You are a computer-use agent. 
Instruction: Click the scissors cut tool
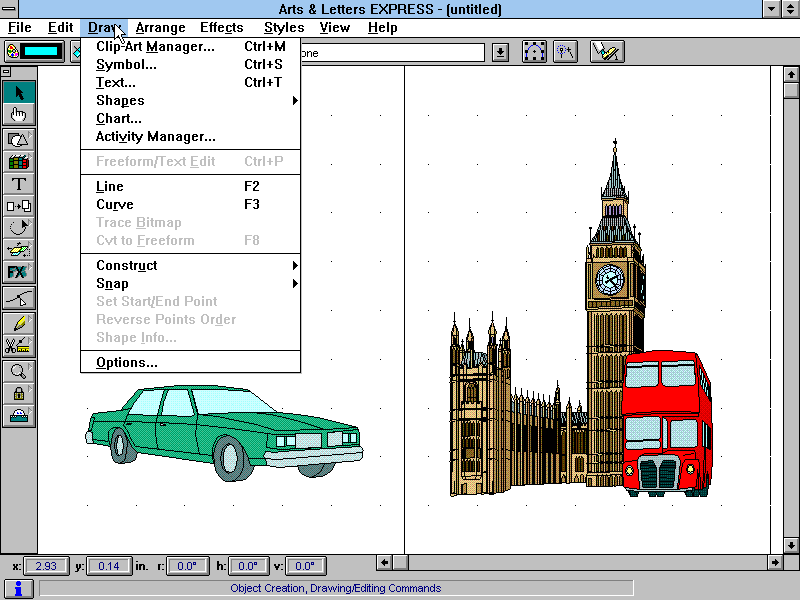[19, 345]
